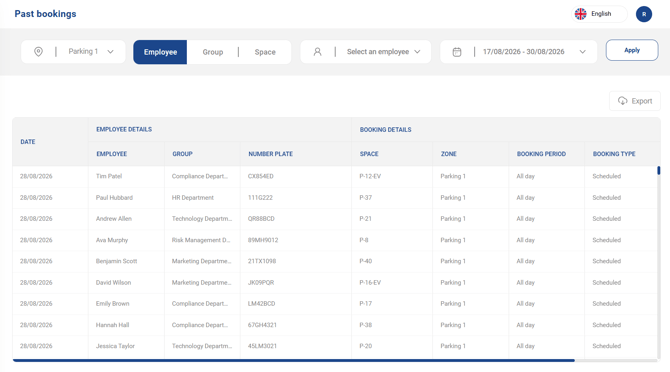Click the EMPLOYEE column header
This screenshot has height=372, width=670.
pos(112,154)
